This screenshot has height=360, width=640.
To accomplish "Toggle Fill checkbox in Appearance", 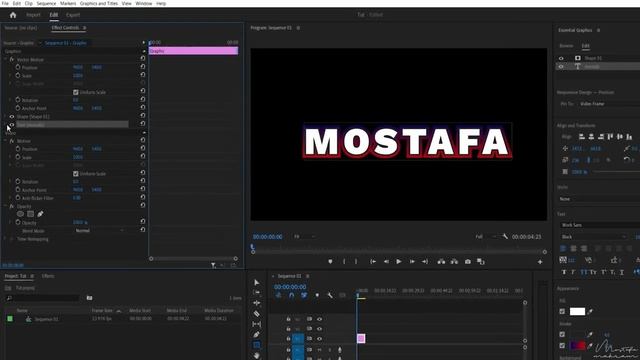I will pyautogui.click(x=562, y=311).
